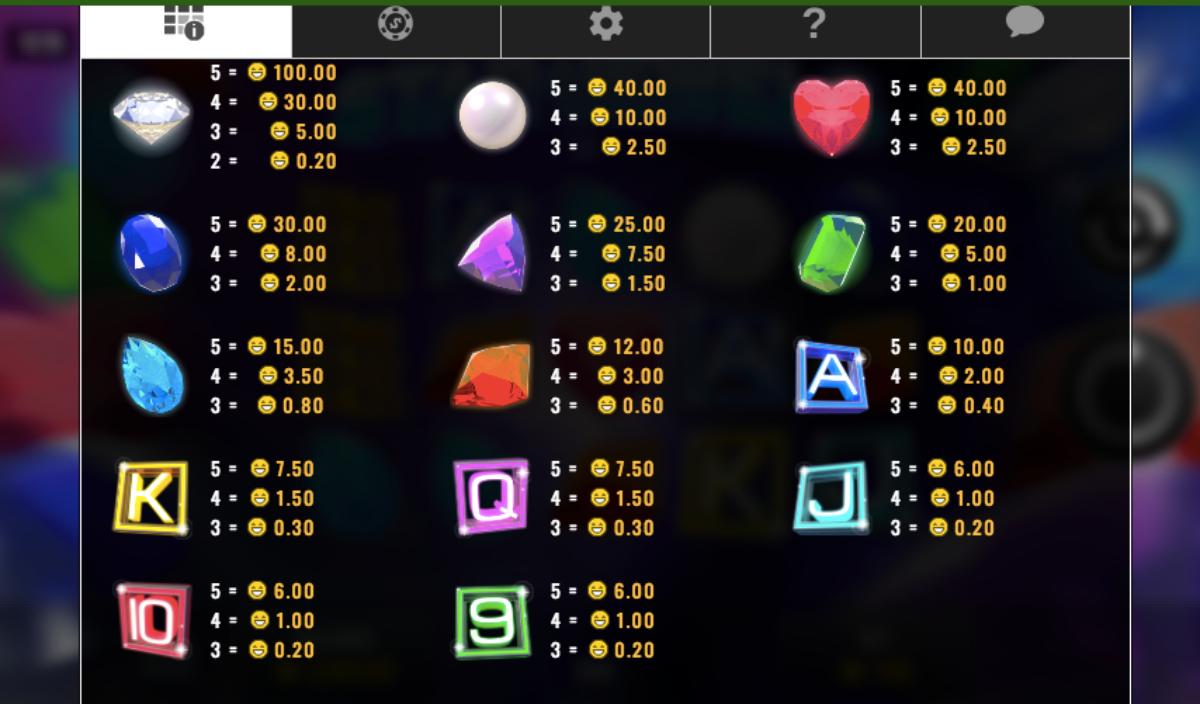The width and height of the screenshot is (1200, 704).
Task: Click the purple triangular gem symbol
Action: pyautogui.click(x=492, y=254)
